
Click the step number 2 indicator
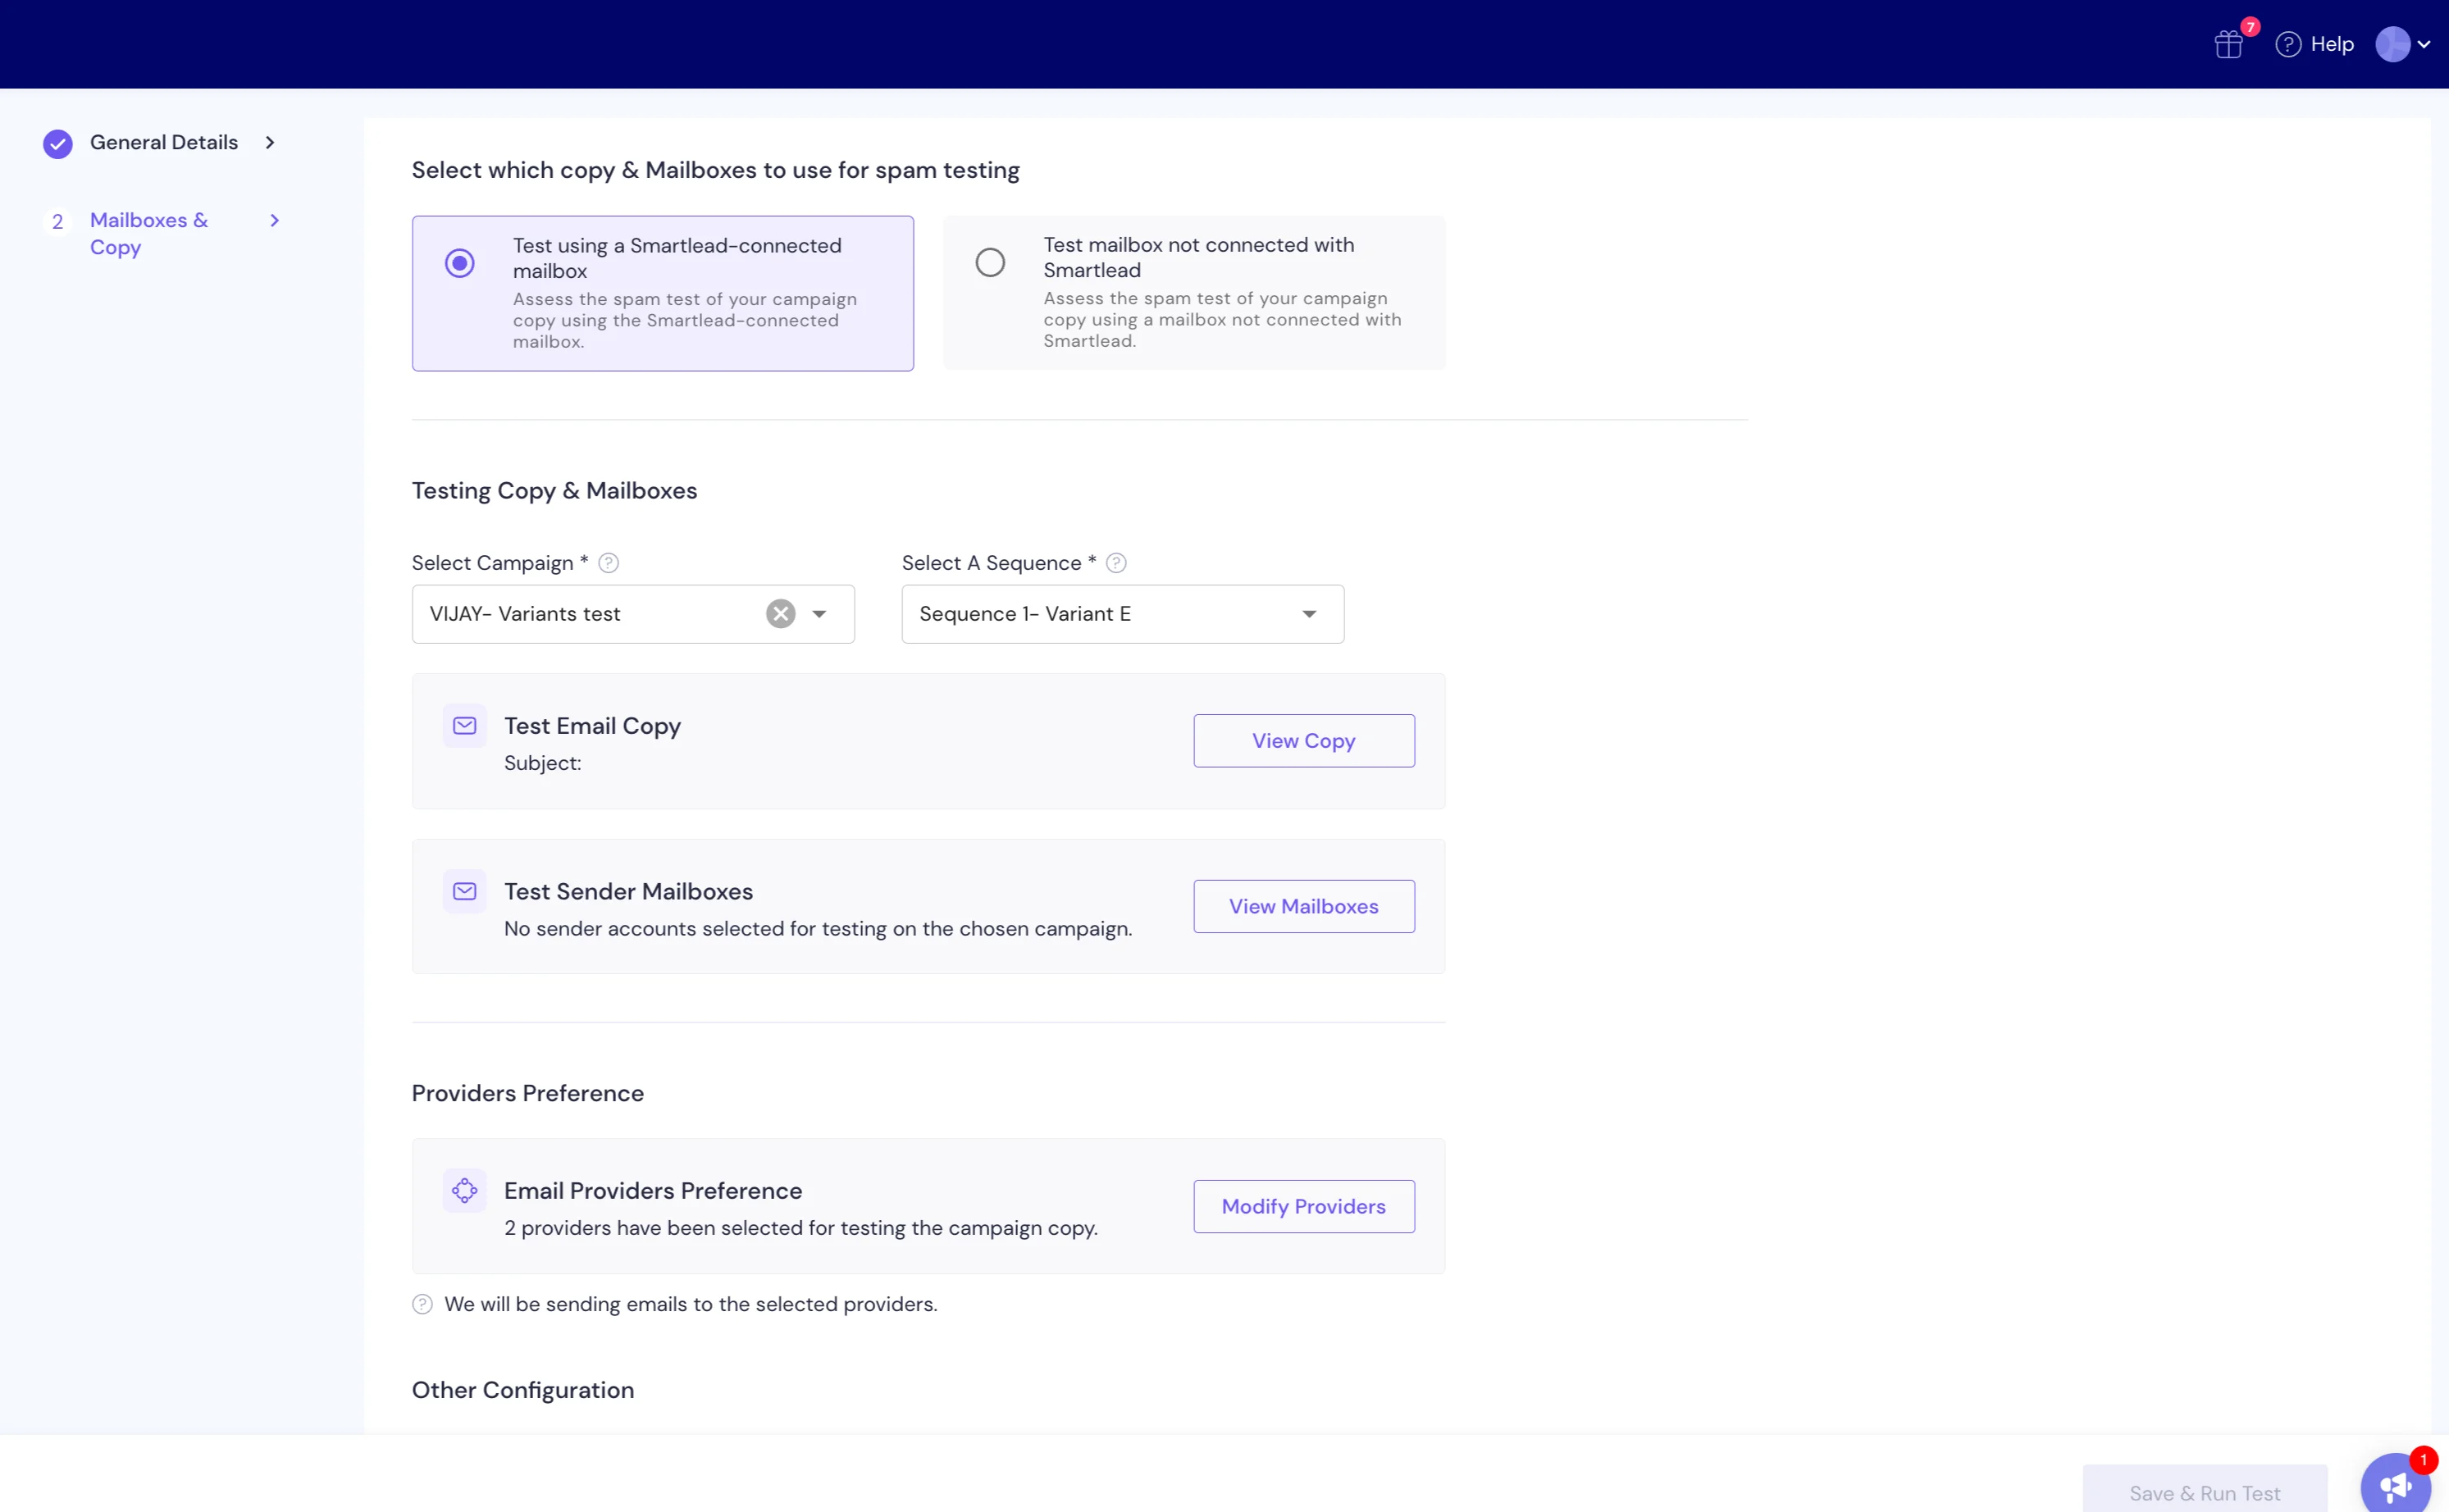(x=58, y=222)
